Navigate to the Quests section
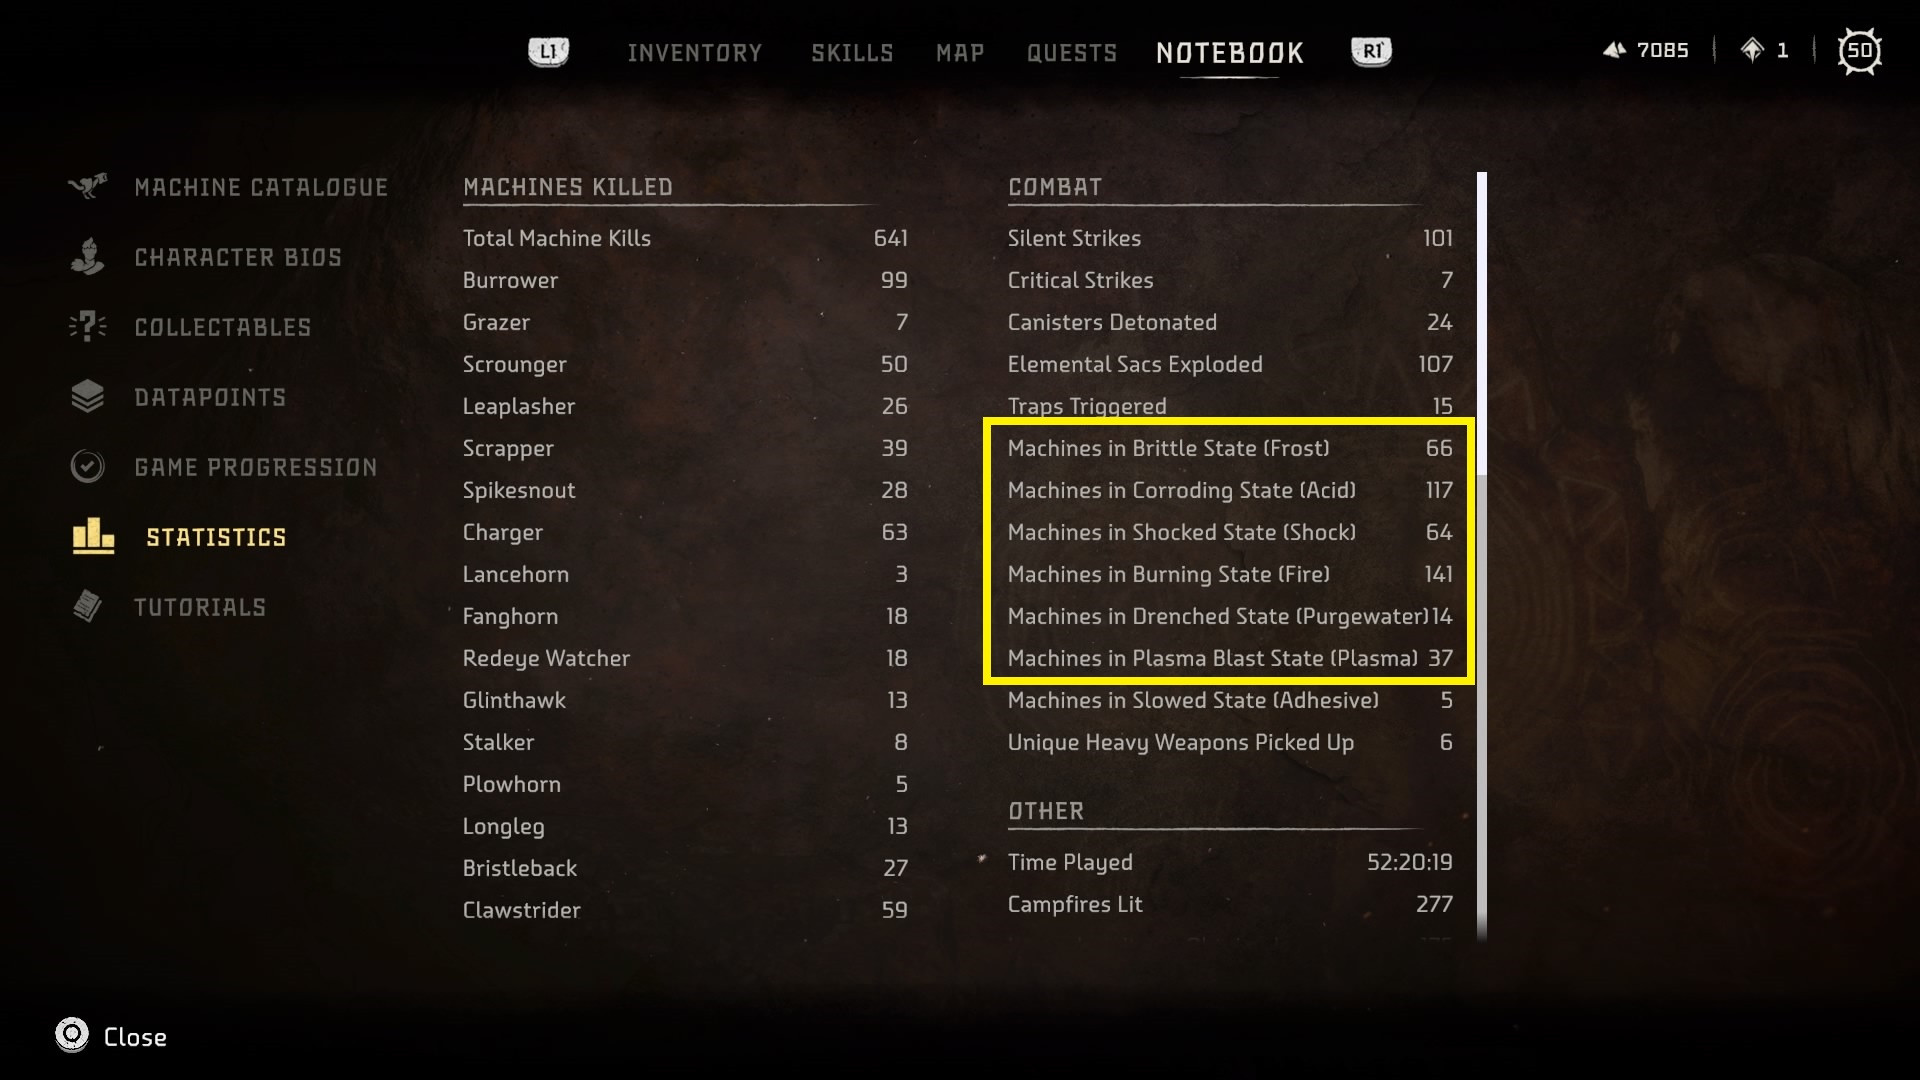 [1071, 51]
